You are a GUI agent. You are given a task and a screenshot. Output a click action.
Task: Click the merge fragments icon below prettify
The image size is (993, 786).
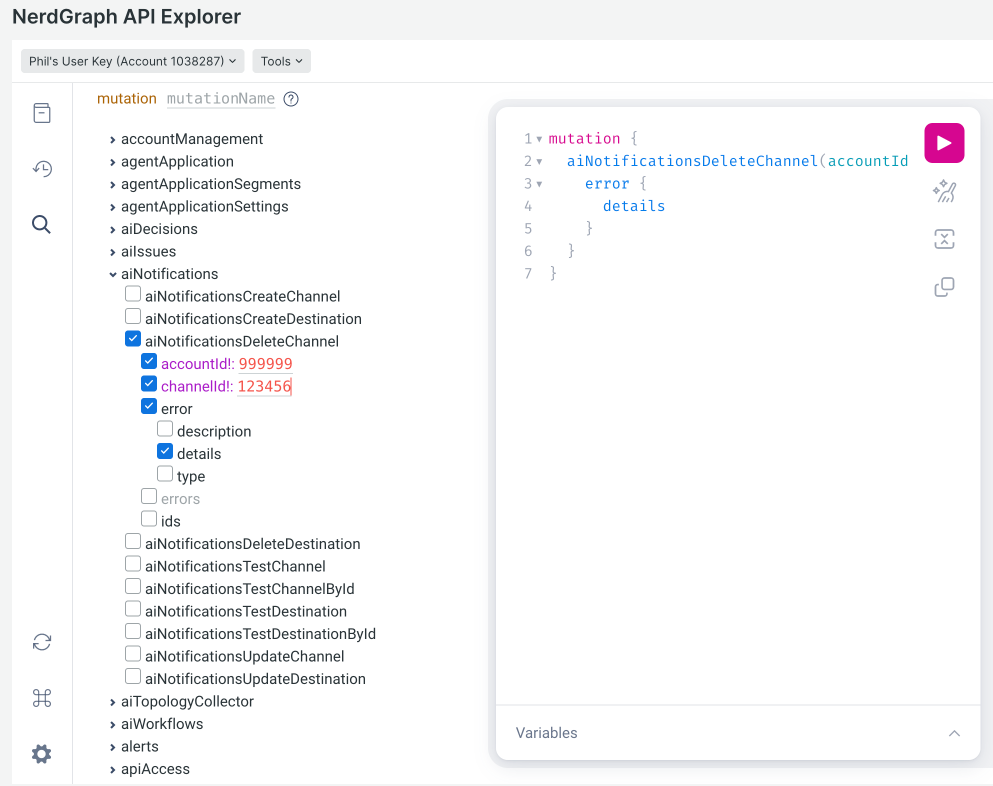click(x=944, y=239)
